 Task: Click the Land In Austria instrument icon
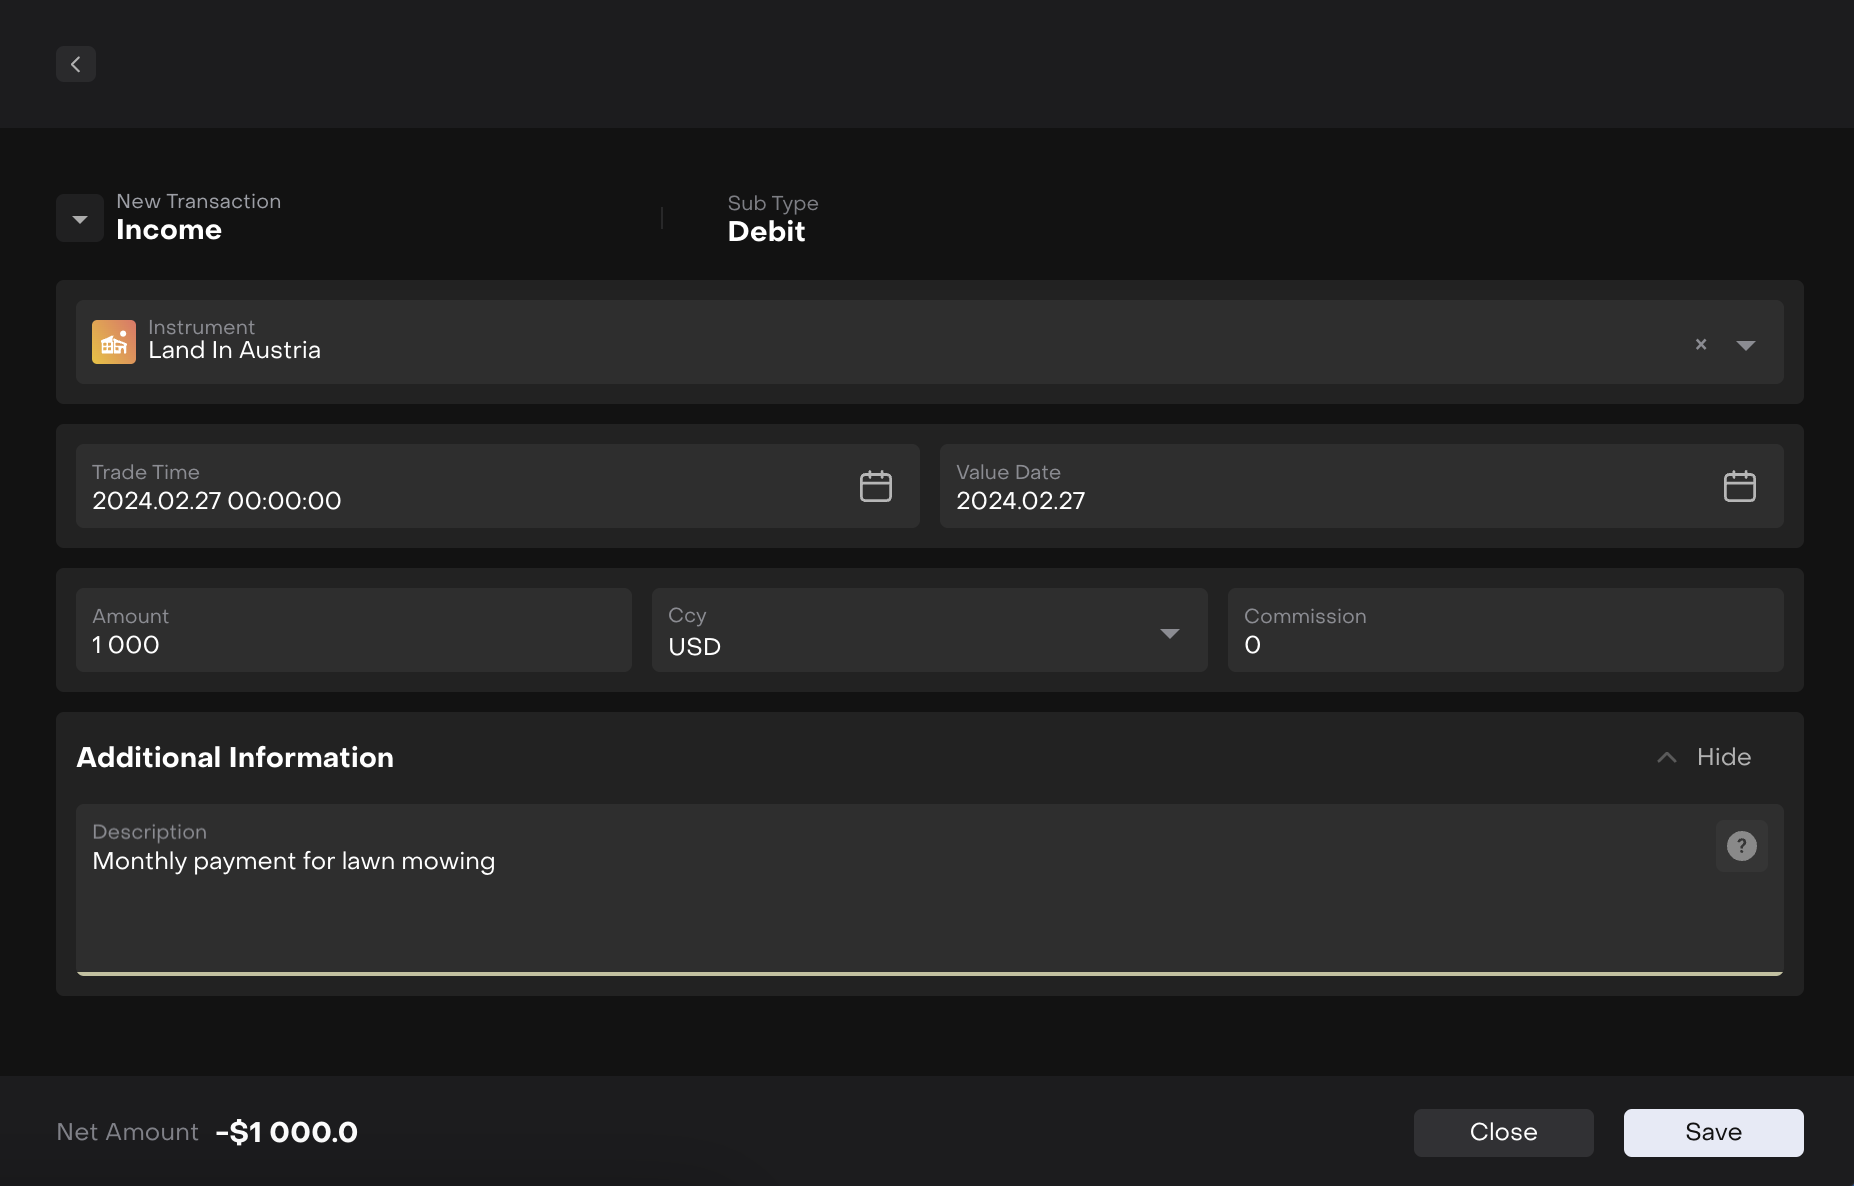point(114,341)
